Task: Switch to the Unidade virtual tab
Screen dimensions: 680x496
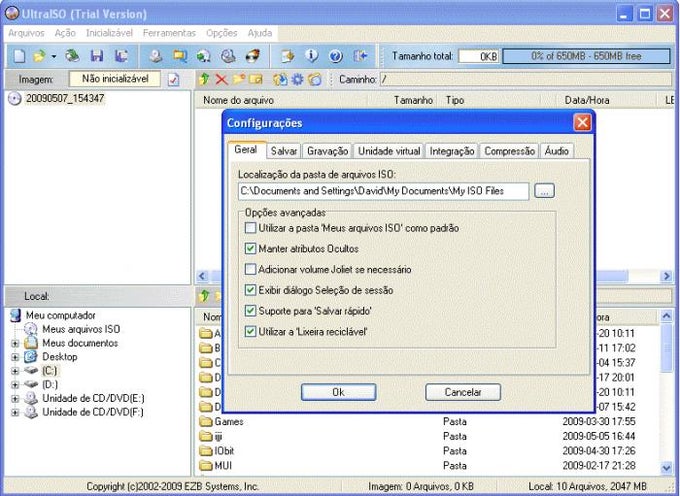Action: tap(389, 151)
